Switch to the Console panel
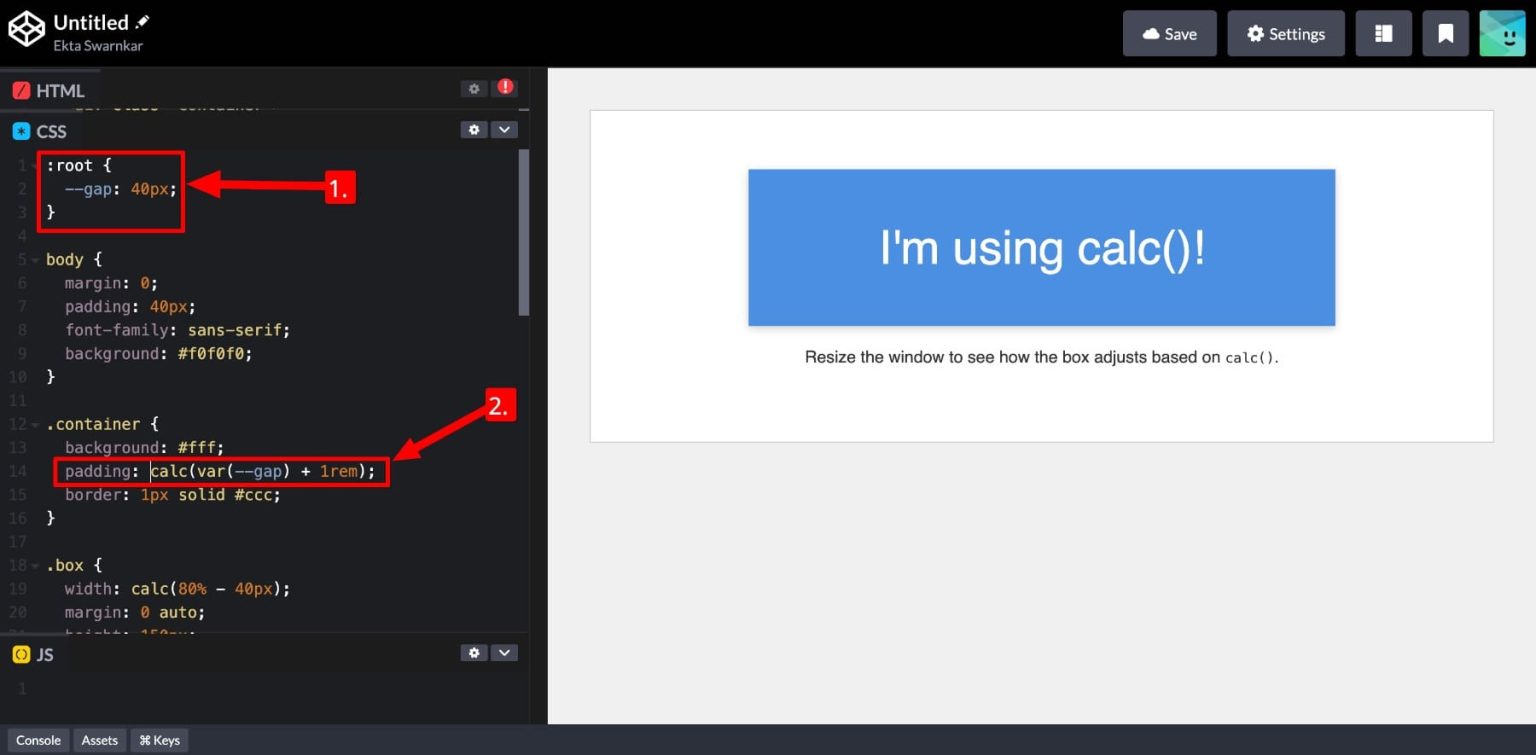Image resolution: width=1536 pixels, height=755 pixels. [x=38, y=740]
